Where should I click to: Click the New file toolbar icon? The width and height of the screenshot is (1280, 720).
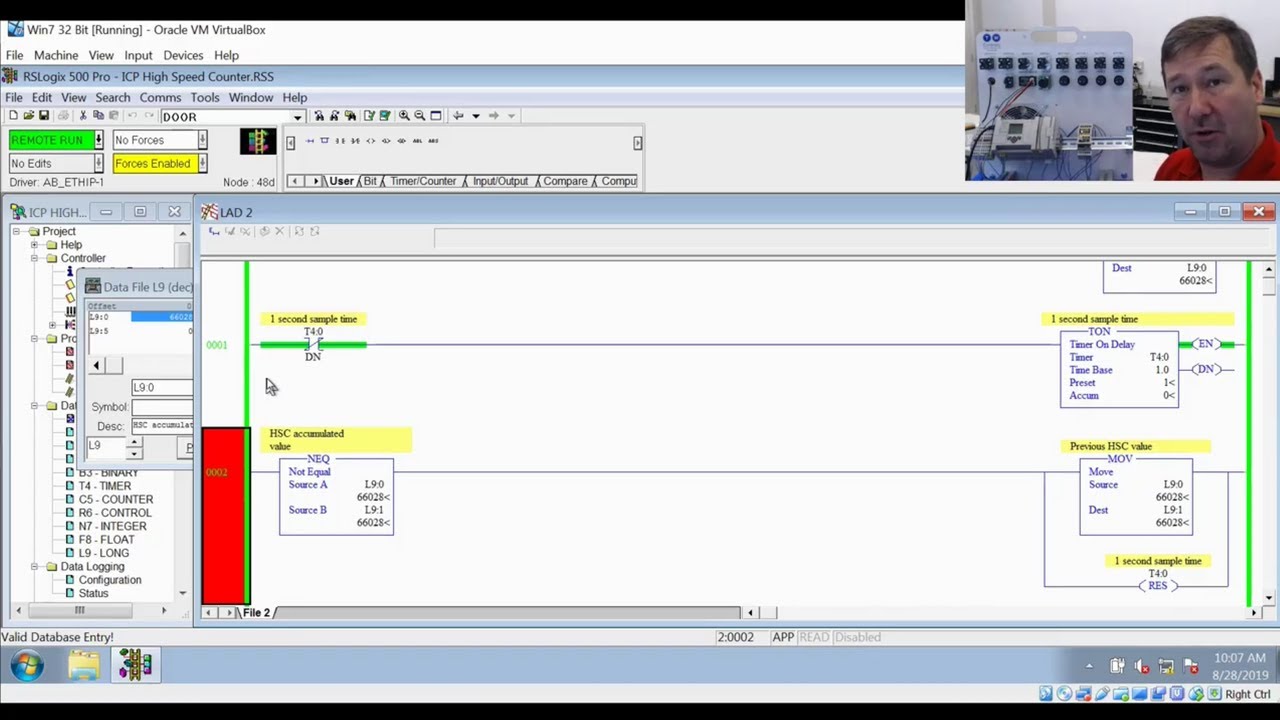[x=13, y=116]
